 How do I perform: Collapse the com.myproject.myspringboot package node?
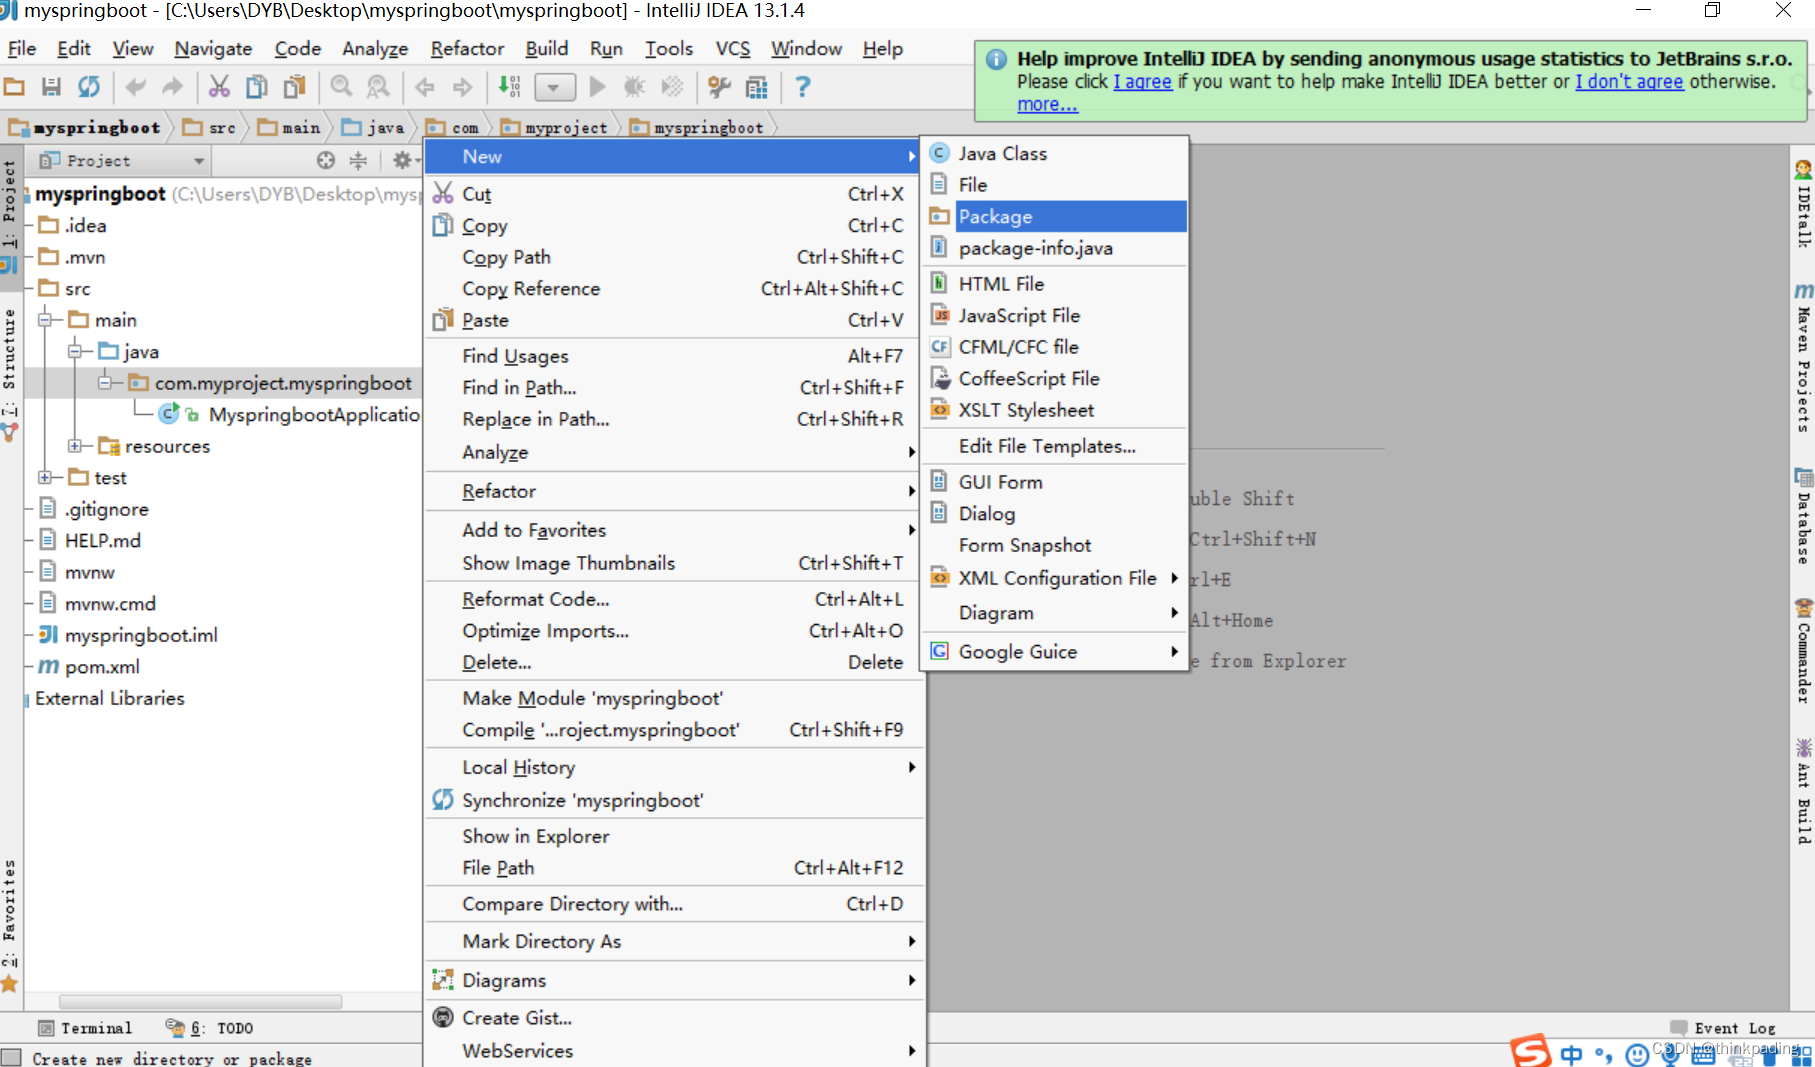pos(105,383)
